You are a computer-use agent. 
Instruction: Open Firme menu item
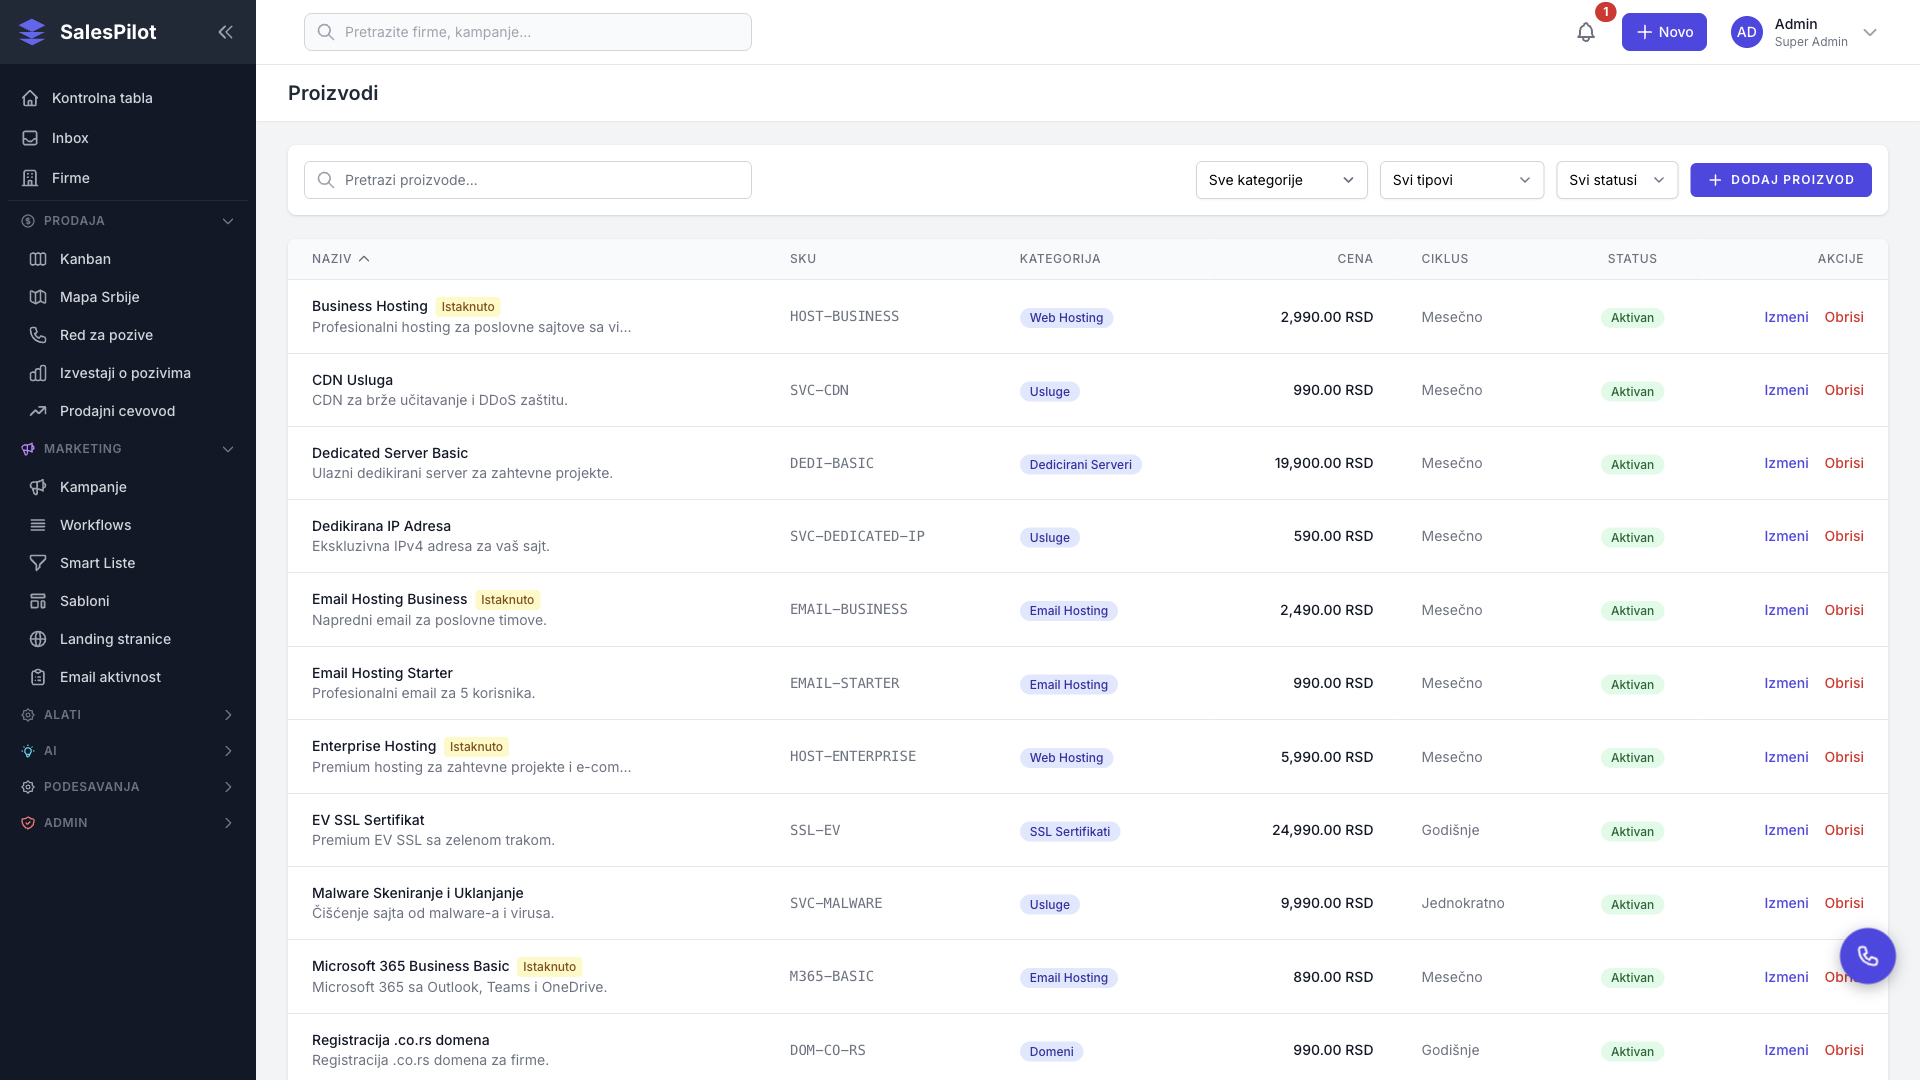click(70, 178)
